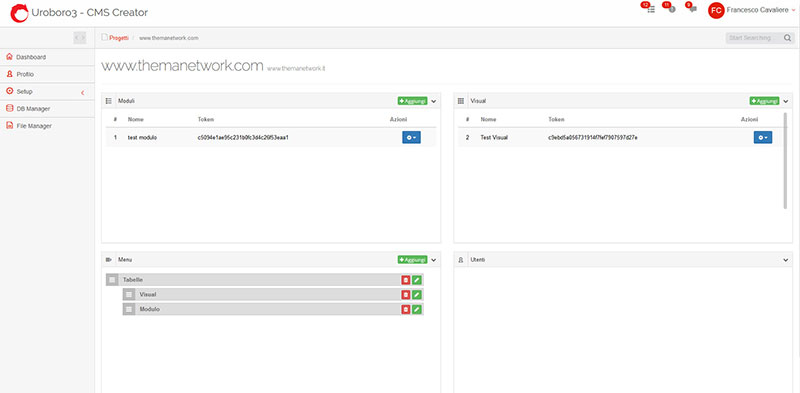Click test modulo token c5094e1ae95c...
Screen dimensions: 800x393
click(243, 138)
